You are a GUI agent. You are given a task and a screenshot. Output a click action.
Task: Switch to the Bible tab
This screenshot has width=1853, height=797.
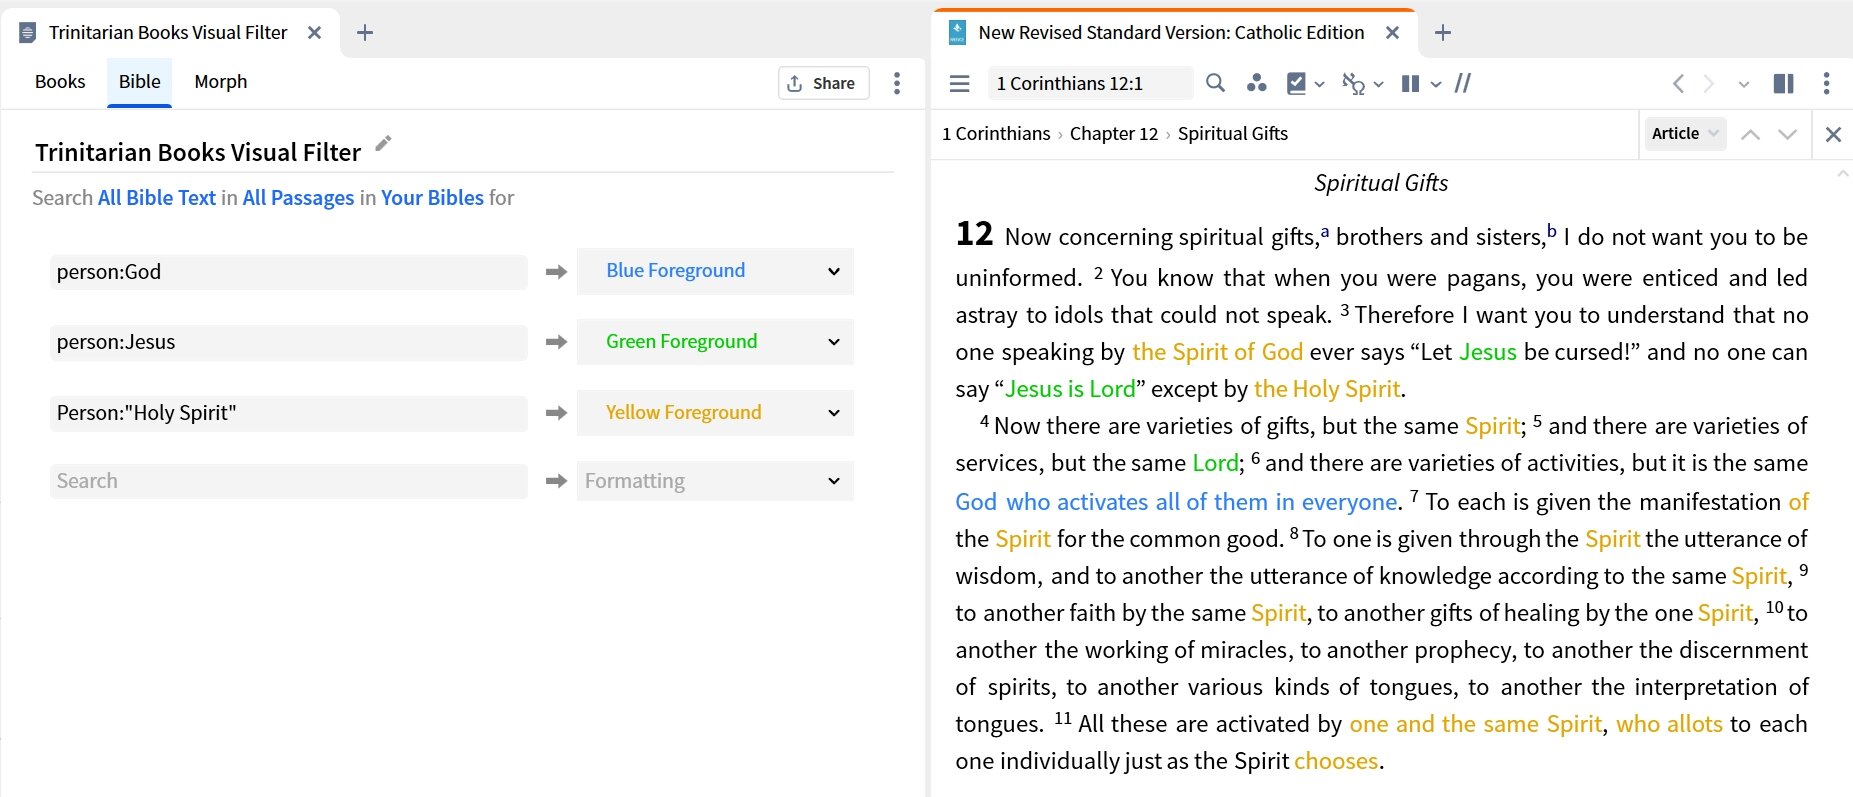140,82
